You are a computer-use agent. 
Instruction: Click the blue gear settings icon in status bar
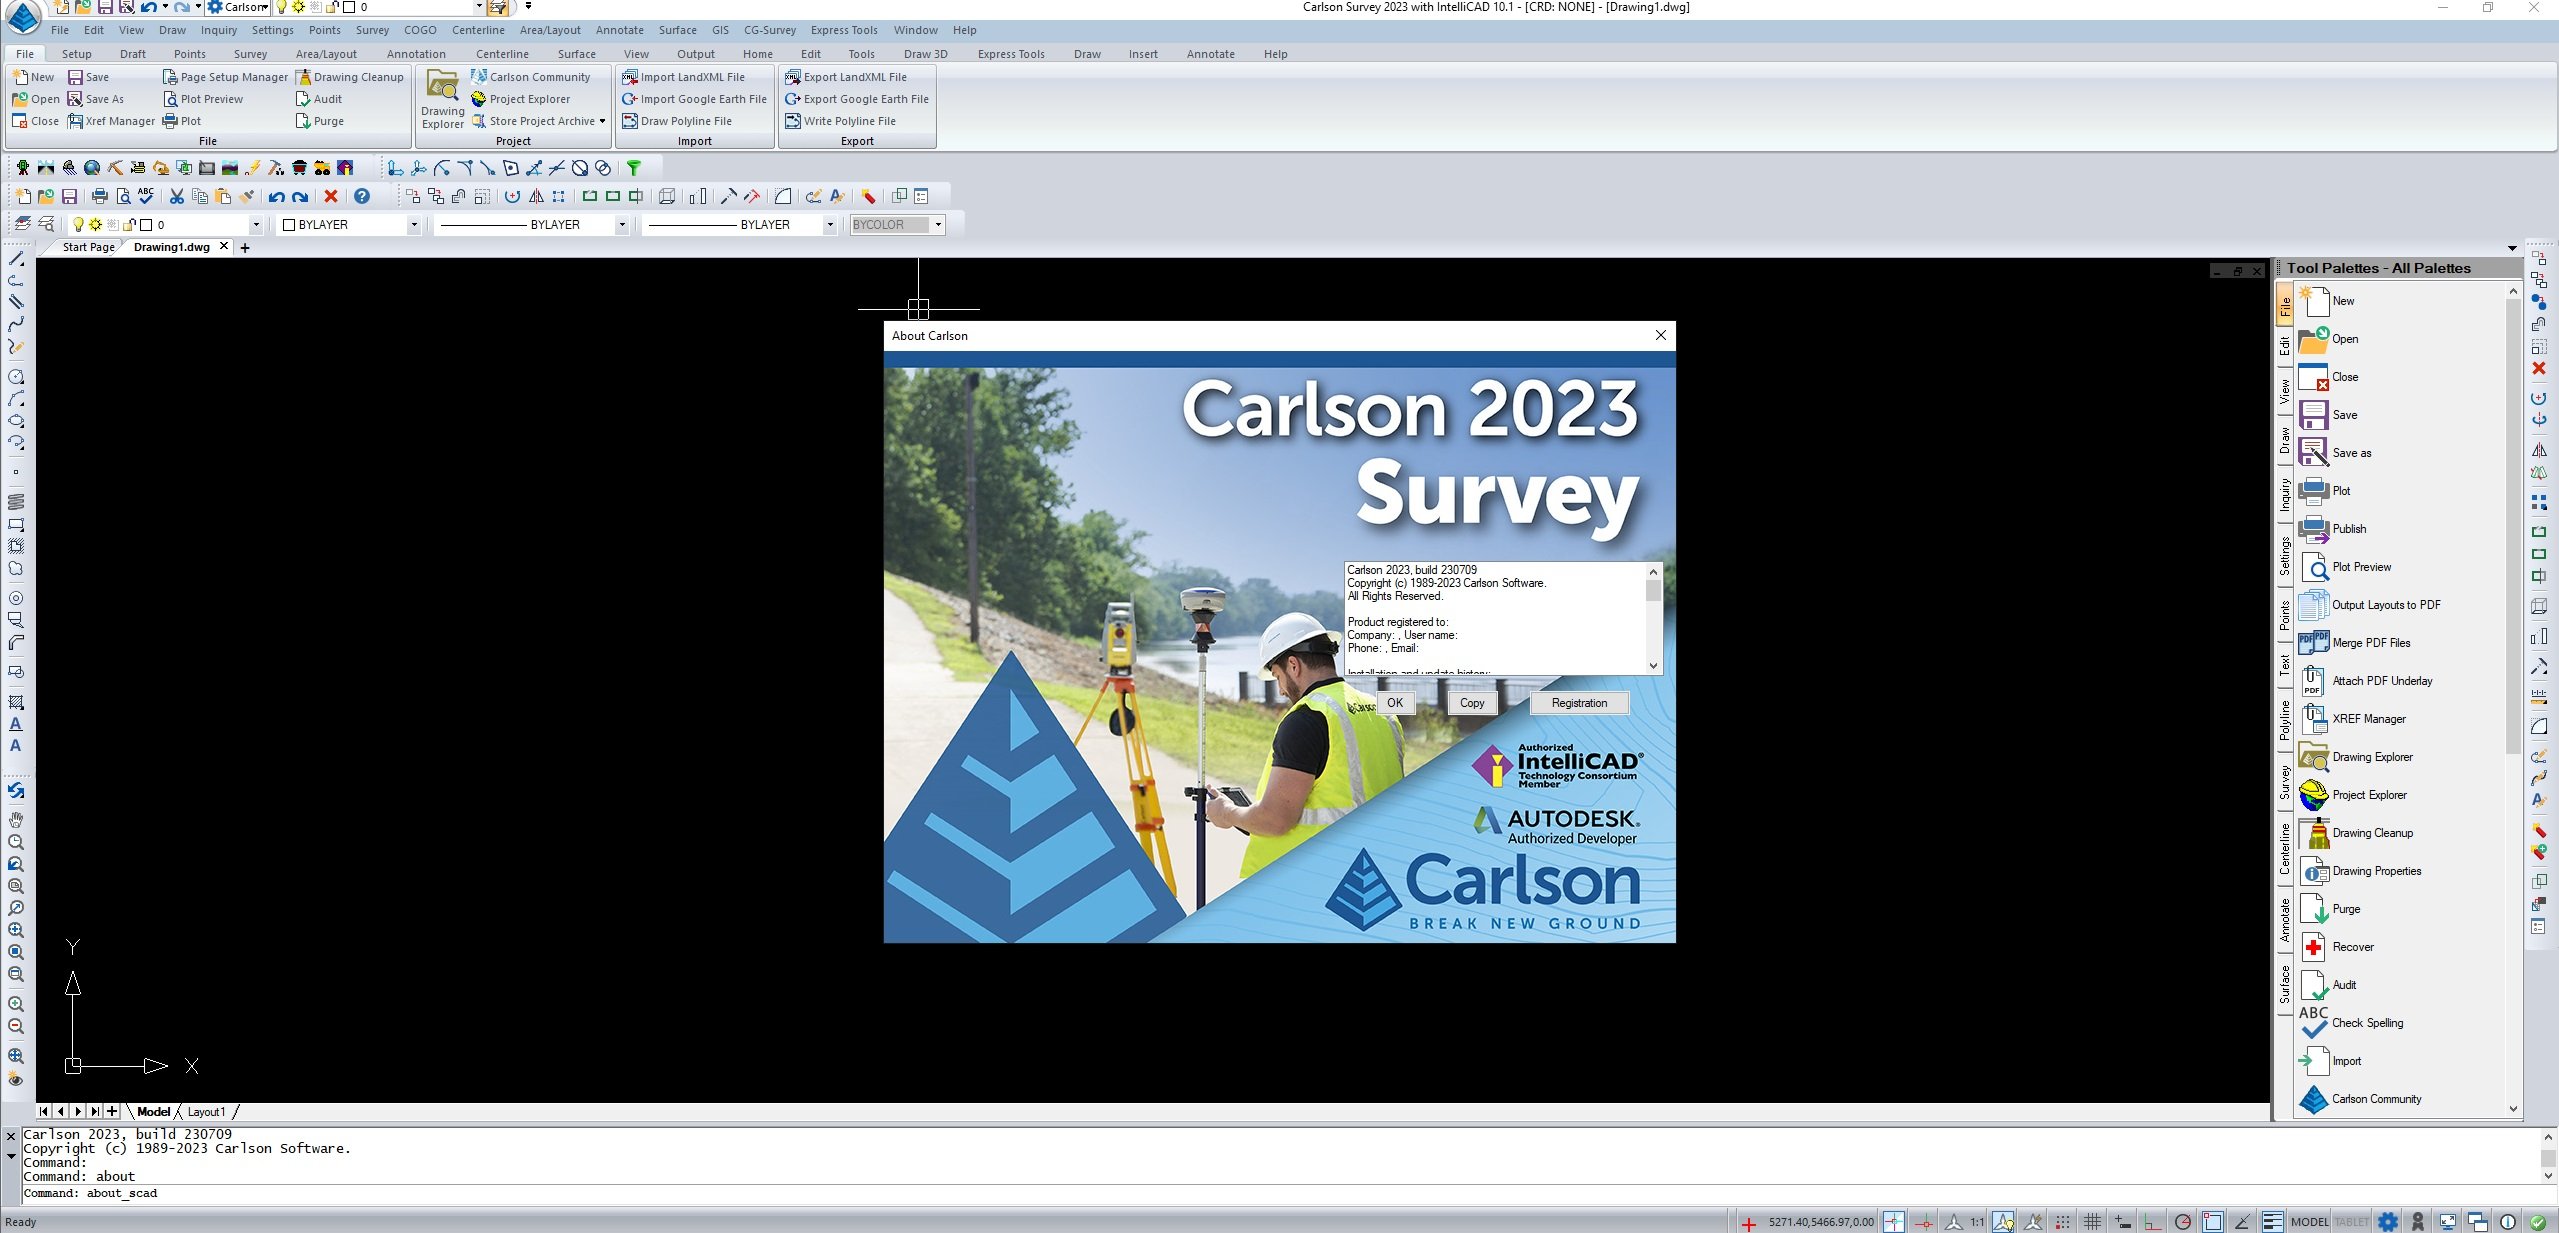click(2388, 1222)
